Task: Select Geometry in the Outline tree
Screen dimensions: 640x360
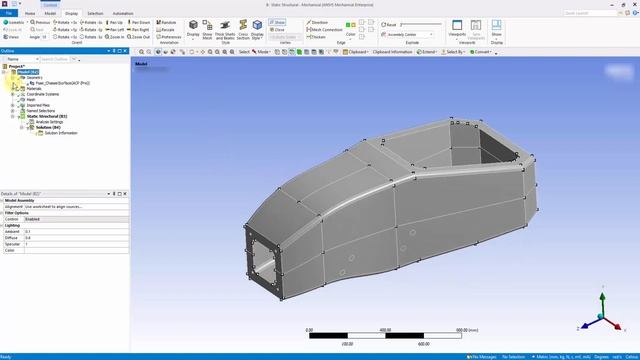Action: click(x=34, y=78)
